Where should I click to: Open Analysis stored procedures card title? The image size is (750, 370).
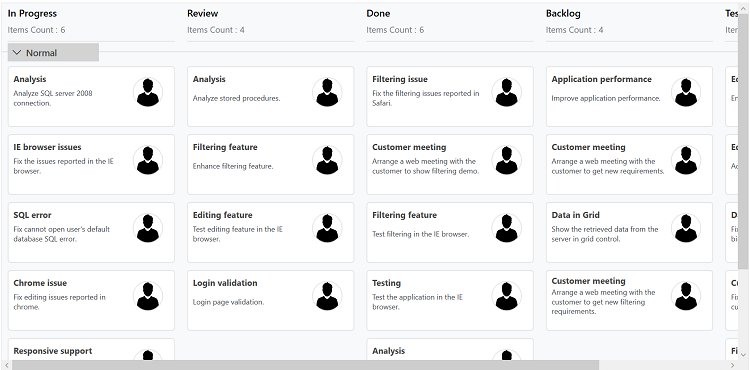click(x=209, y=79)
